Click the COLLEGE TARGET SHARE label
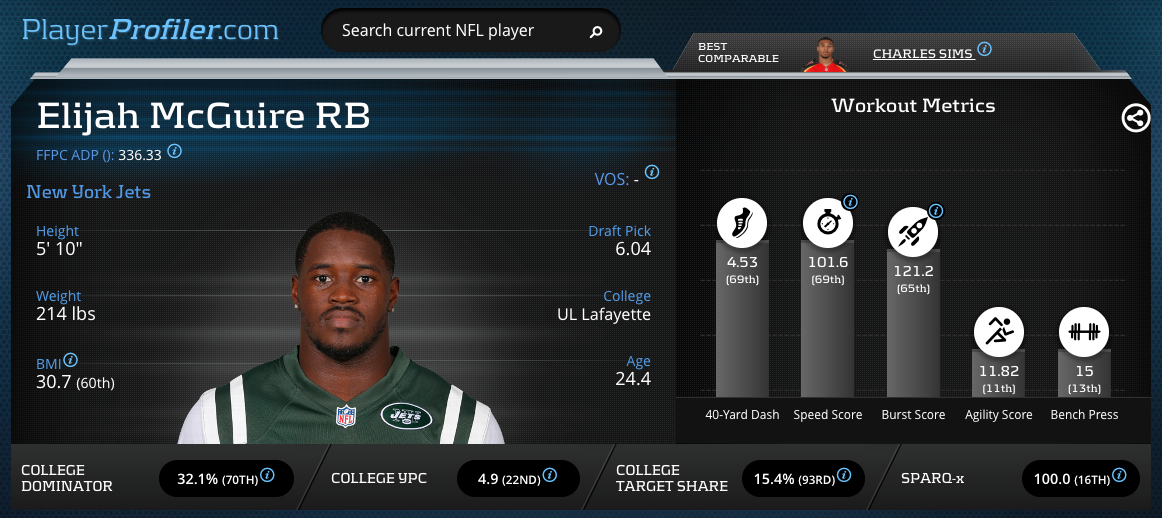 pyautogui.click(x=671, y=479)
